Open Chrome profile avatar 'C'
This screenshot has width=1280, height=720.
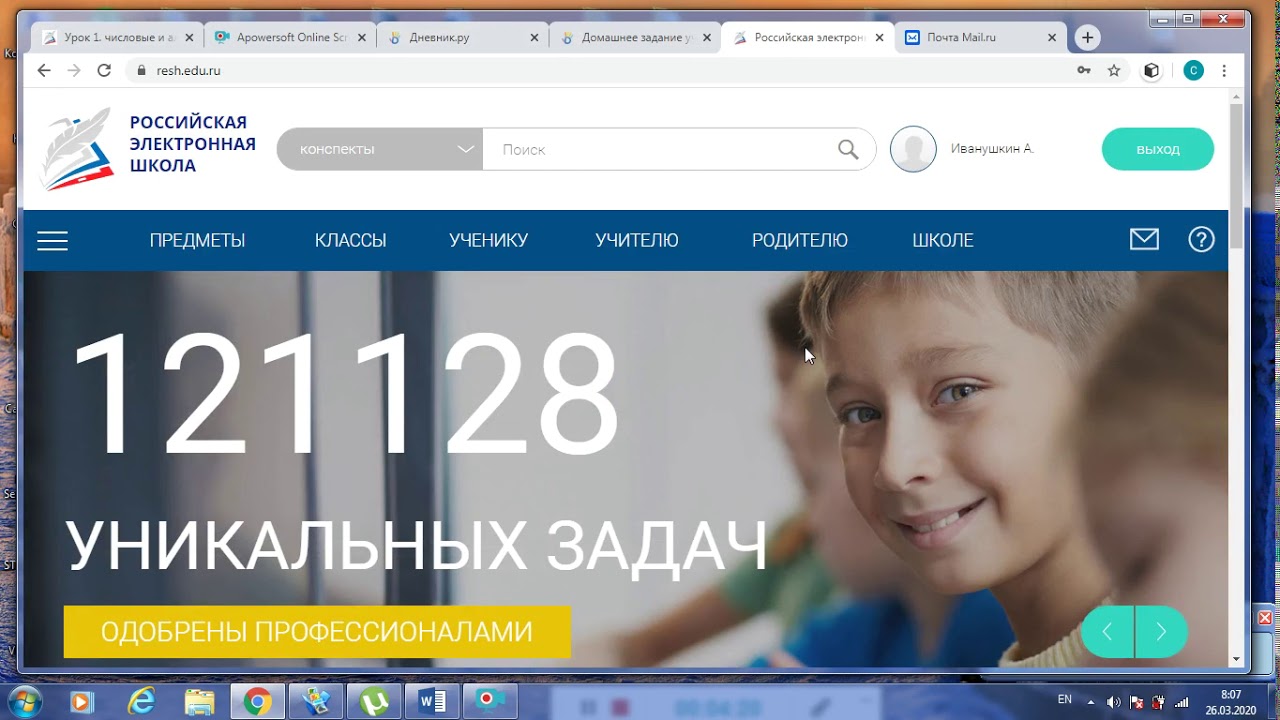(x=1193, y=70)
